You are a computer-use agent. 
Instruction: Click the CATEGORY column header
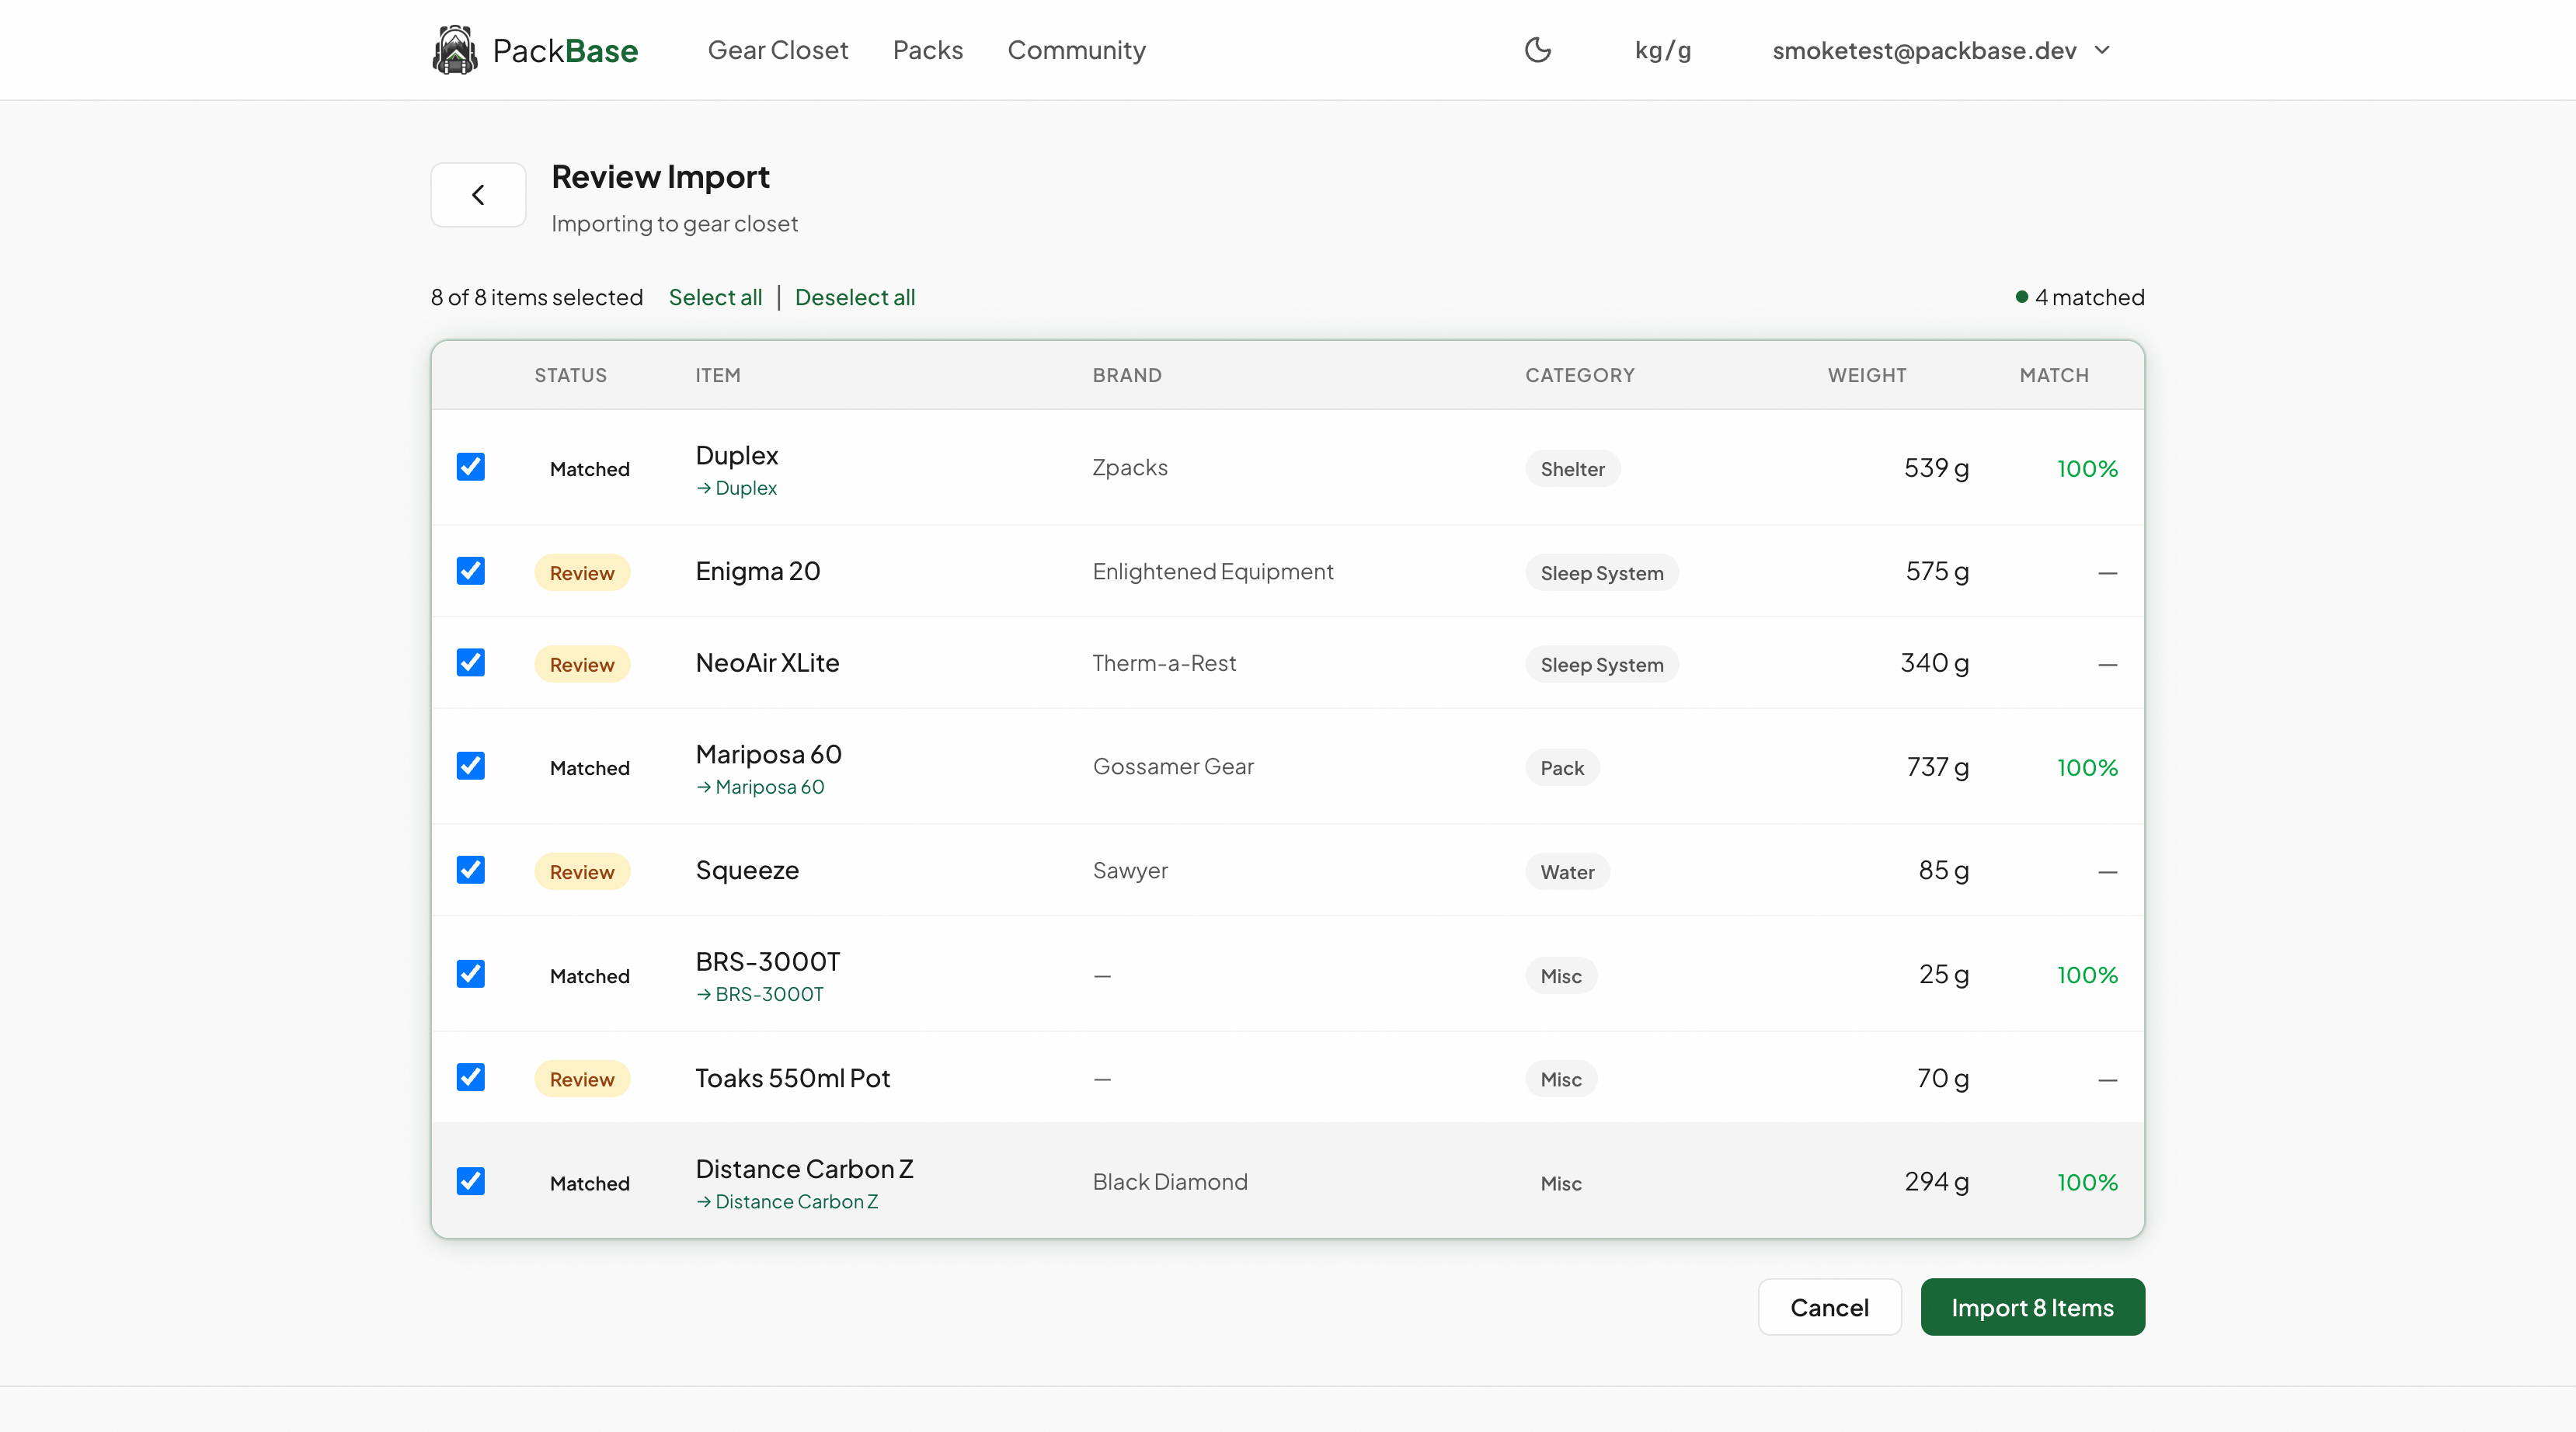coord(1580,375)
